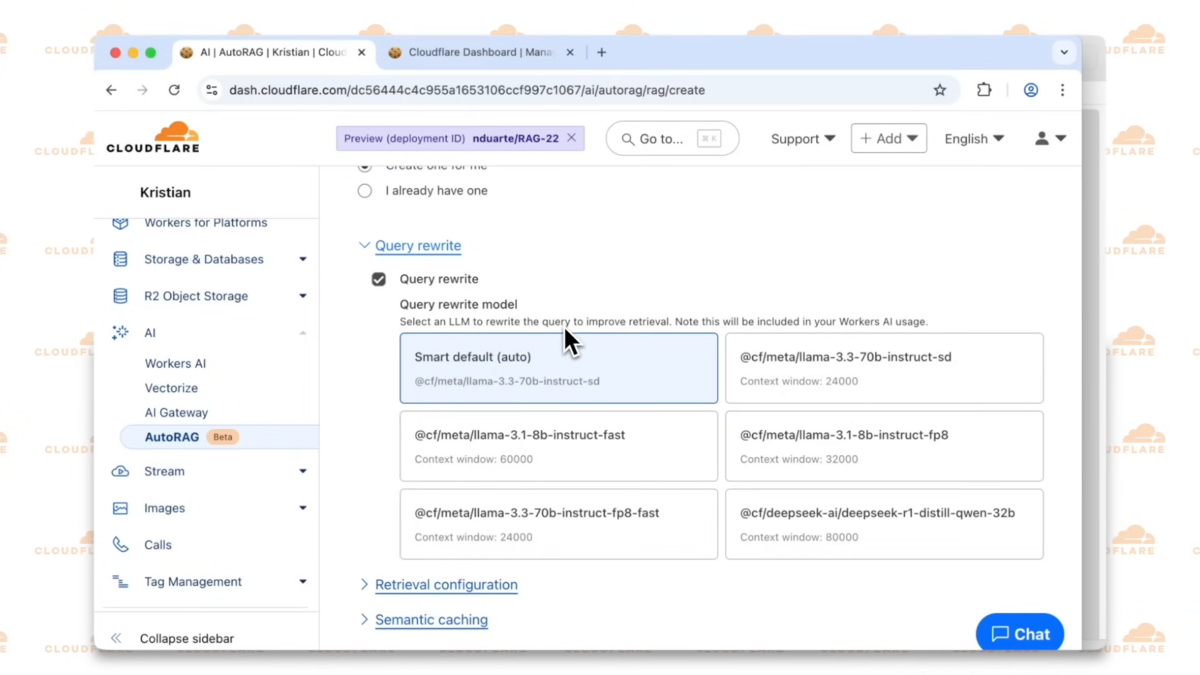1200x675 pixels.
Task: Expand R2 Object Storage submenu arrow
Action: (302, 296)
